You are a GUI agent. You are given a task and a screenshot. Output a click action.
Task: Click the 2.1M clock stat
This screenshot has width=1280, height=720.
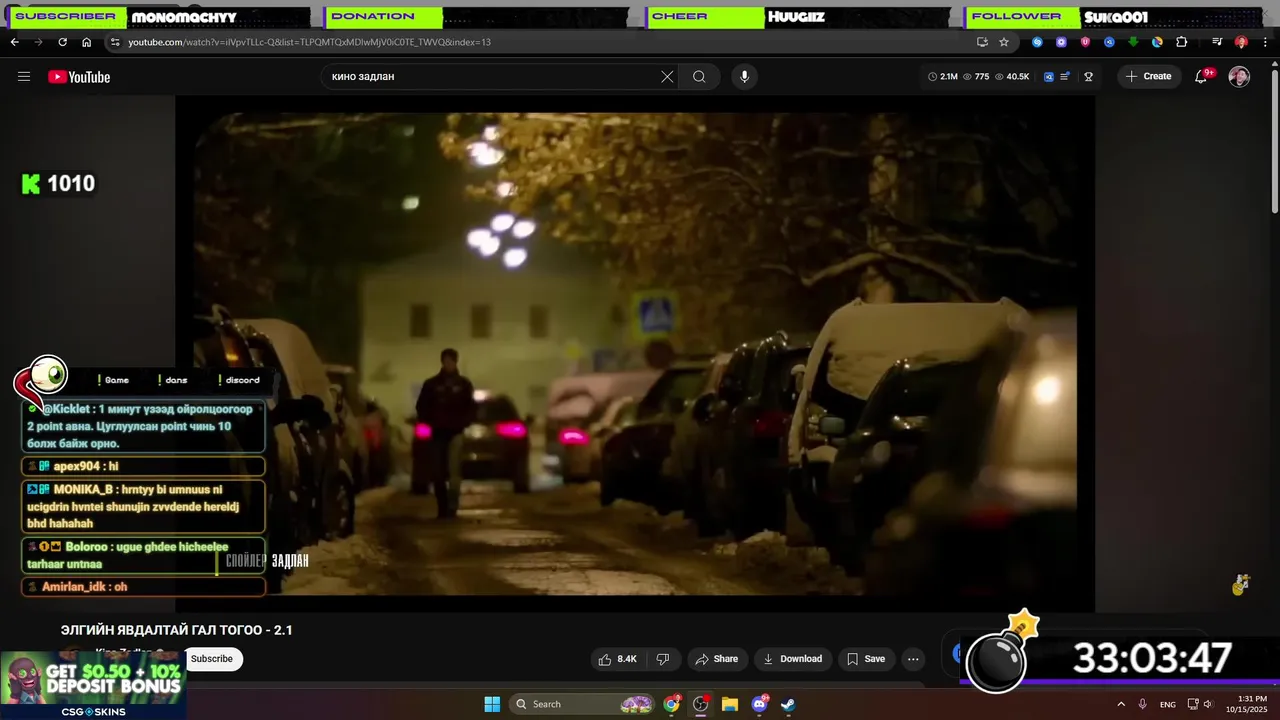(943, 76)
